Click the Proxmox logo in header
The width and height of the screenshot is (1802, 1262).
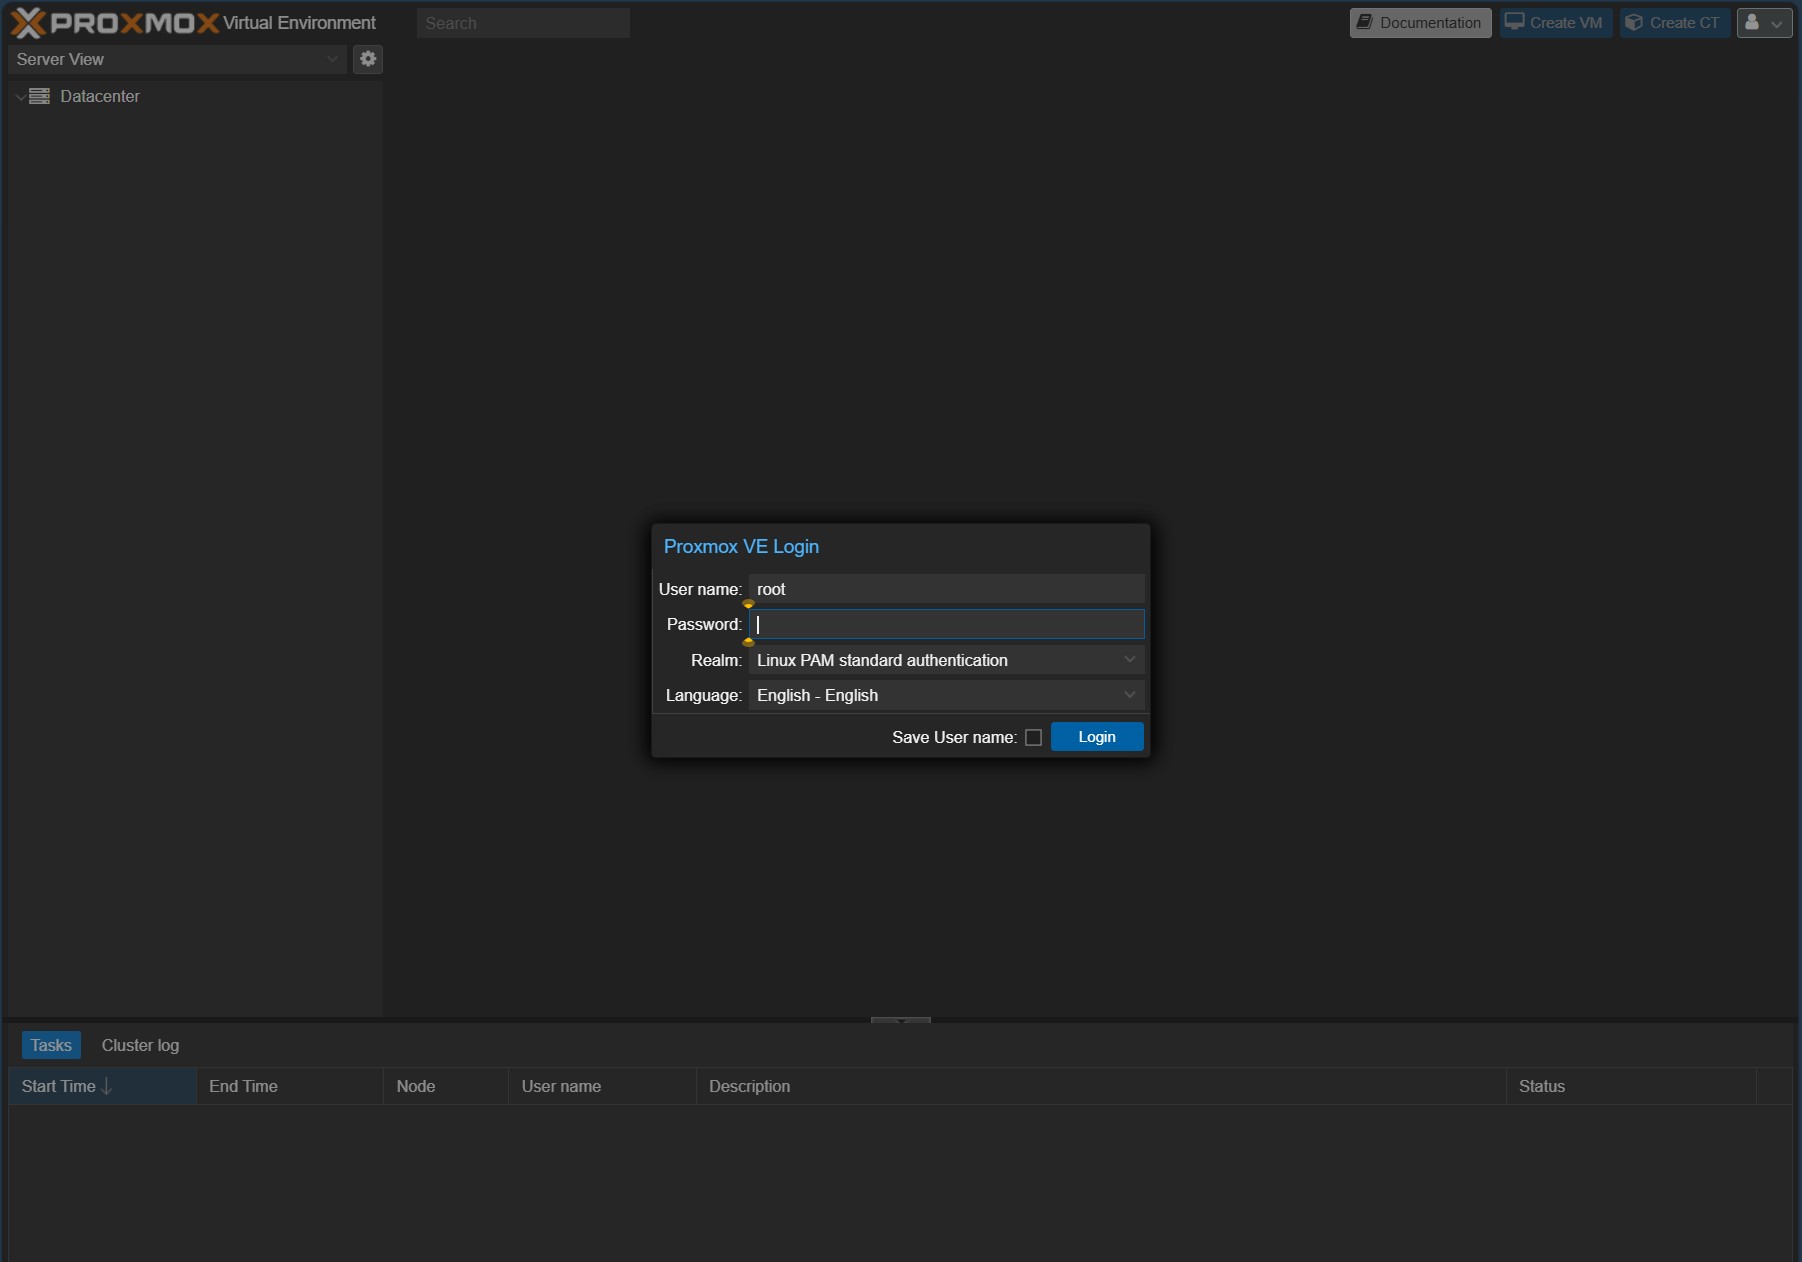tap(114, 23)
